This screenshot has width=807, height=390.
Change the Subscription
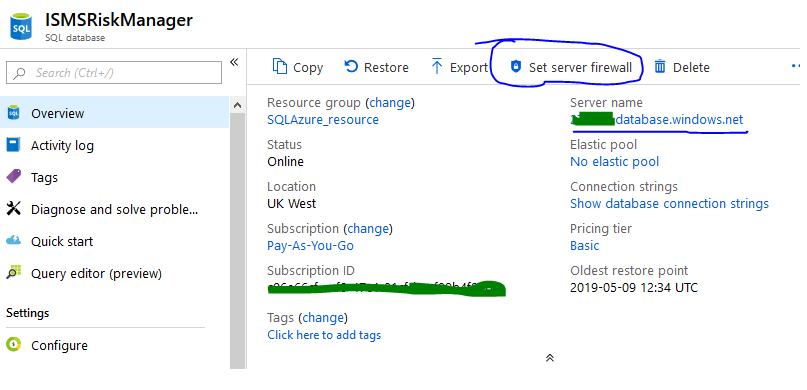(x=367, y=228)
